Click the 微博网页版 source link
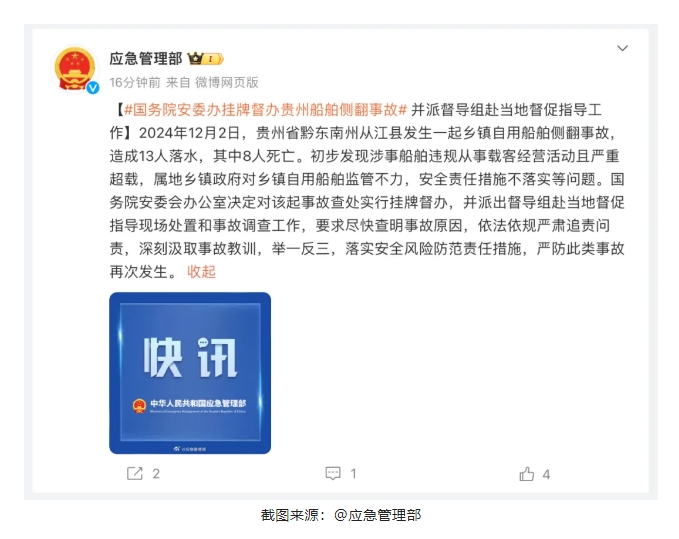Image resolution: width=679 pixels, height=539 pixels. pyautogui.click(x=226, y=82)
